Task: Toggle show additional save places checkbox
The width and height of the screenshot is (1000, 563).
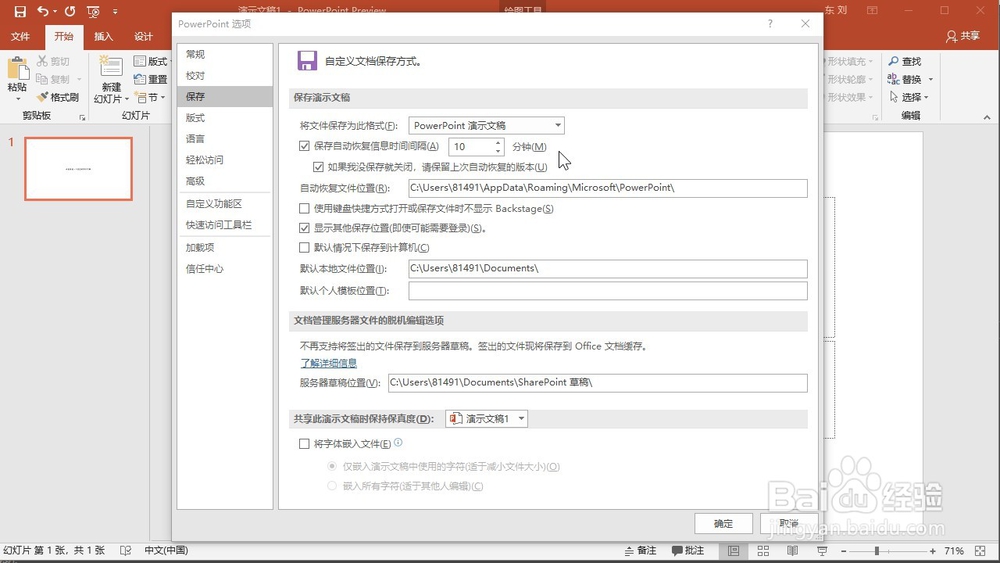Action: (x=304, y=228)
